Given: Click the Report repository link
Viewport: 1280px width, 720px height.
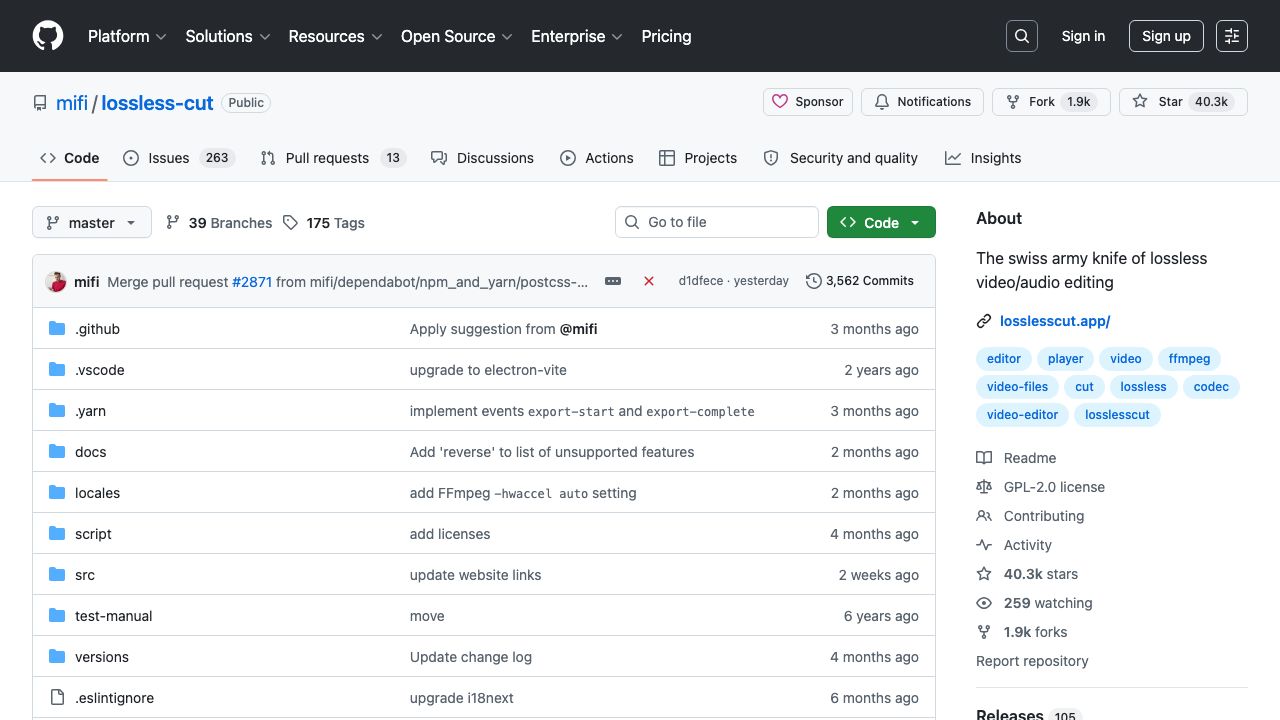Looking at the screenshot, I should click(x=1032, y=661).
